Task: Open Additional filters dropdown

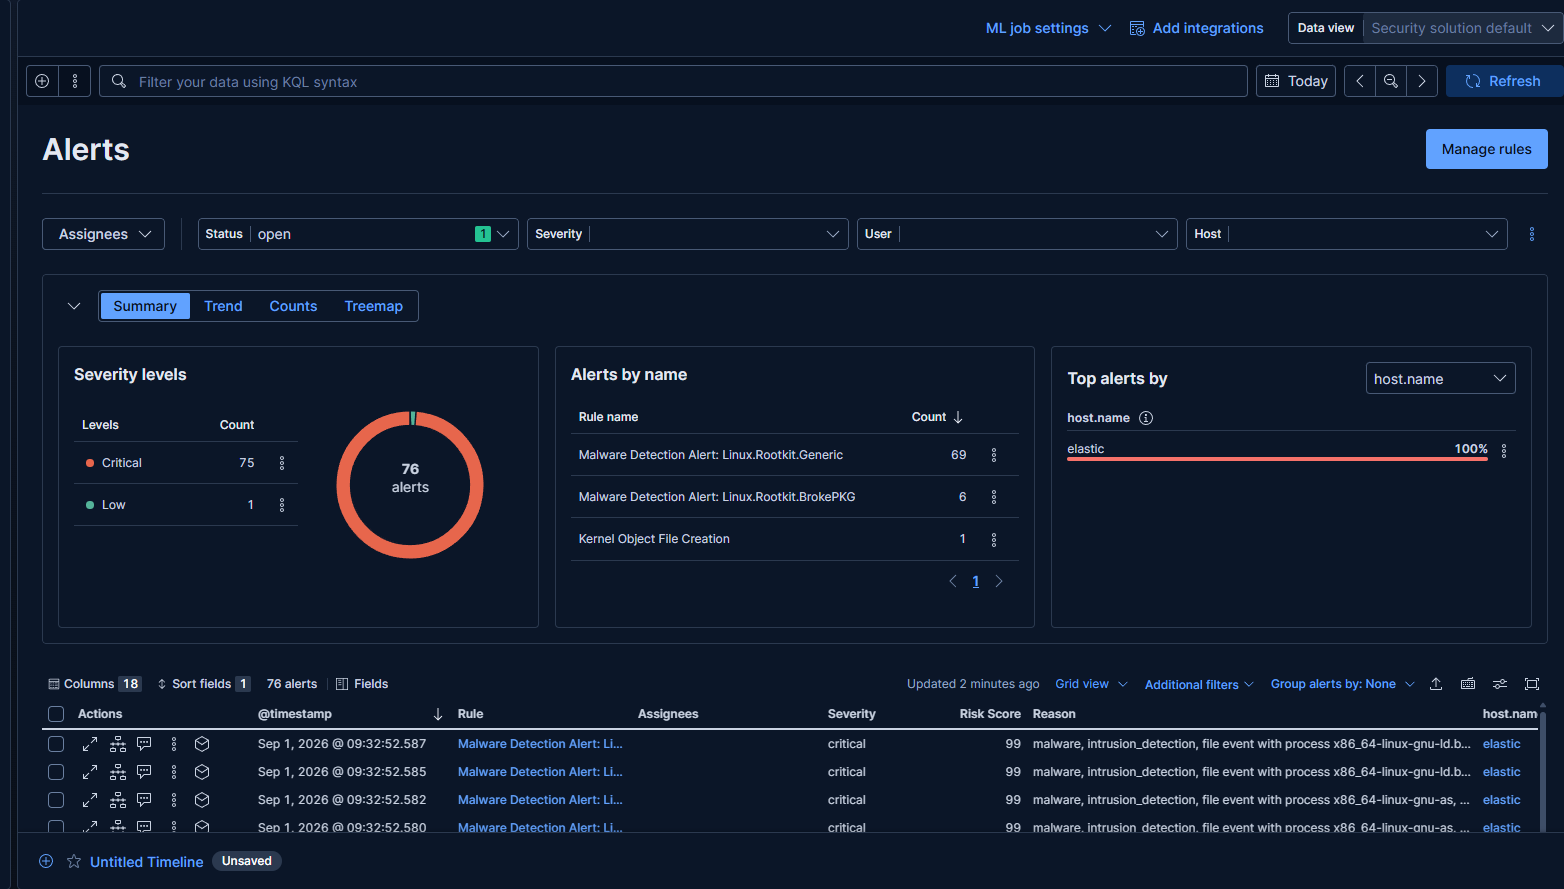Action: [x=1199, y=685]
